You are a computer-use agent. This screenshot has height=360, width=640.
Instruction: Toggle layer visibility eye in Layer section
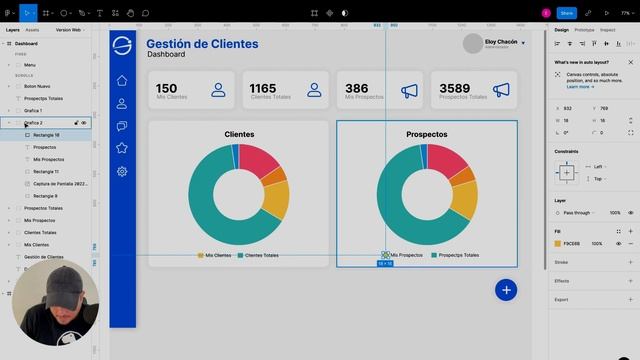(631, 213)
